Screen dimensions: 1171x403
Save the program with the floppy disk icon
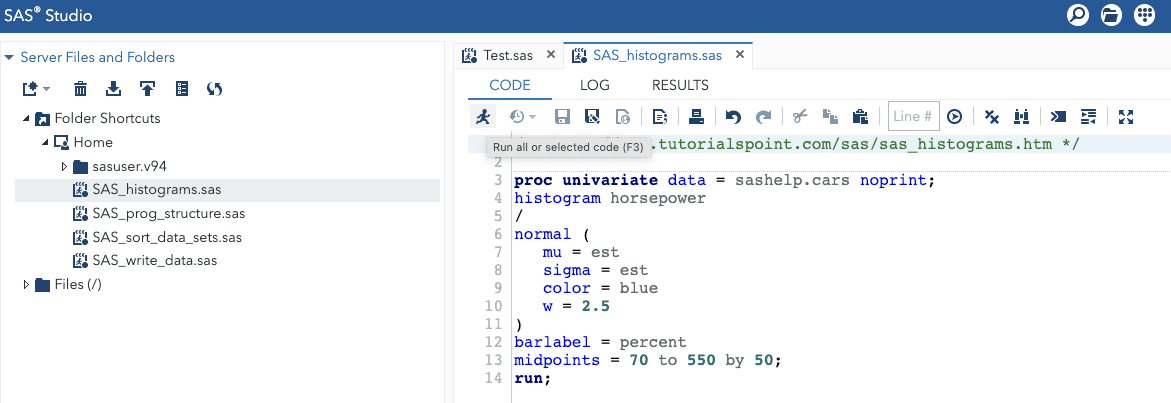(x=562, y=116)
